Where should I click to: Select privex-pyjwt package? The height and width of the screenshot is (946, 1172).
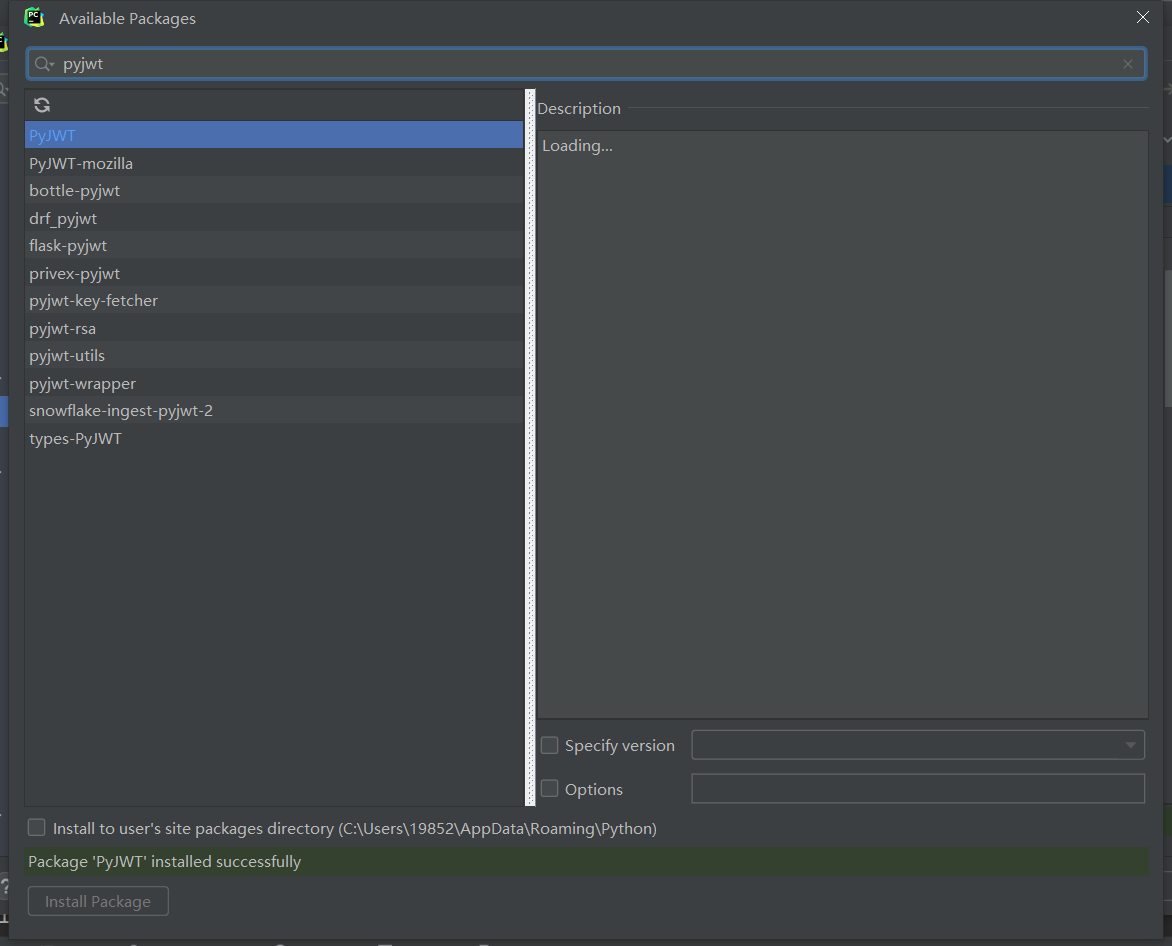[x=274, y=273]
